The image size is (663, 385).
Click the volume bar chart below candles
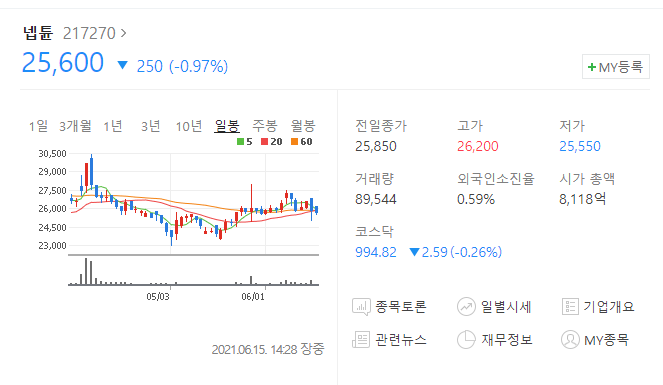[x=194, y=271]
